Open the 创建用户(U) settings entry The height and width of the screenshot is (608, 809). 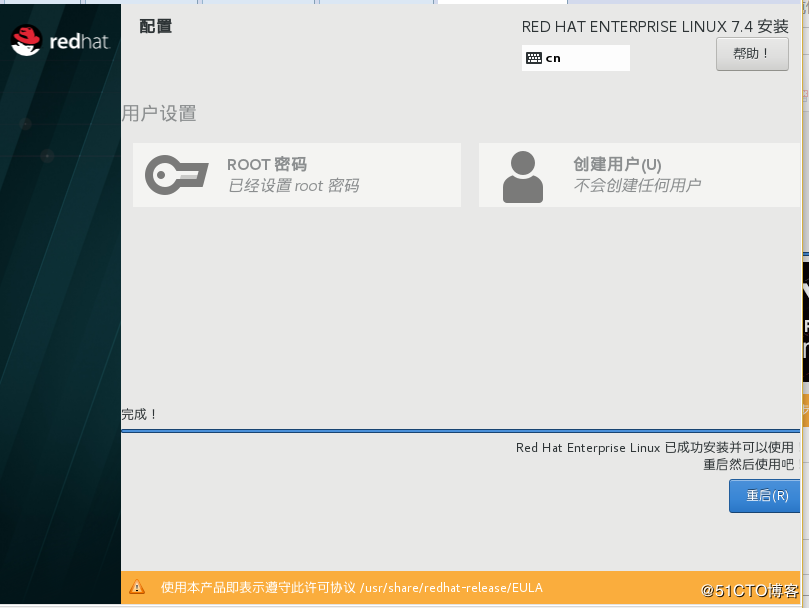[x=639, y=175]
